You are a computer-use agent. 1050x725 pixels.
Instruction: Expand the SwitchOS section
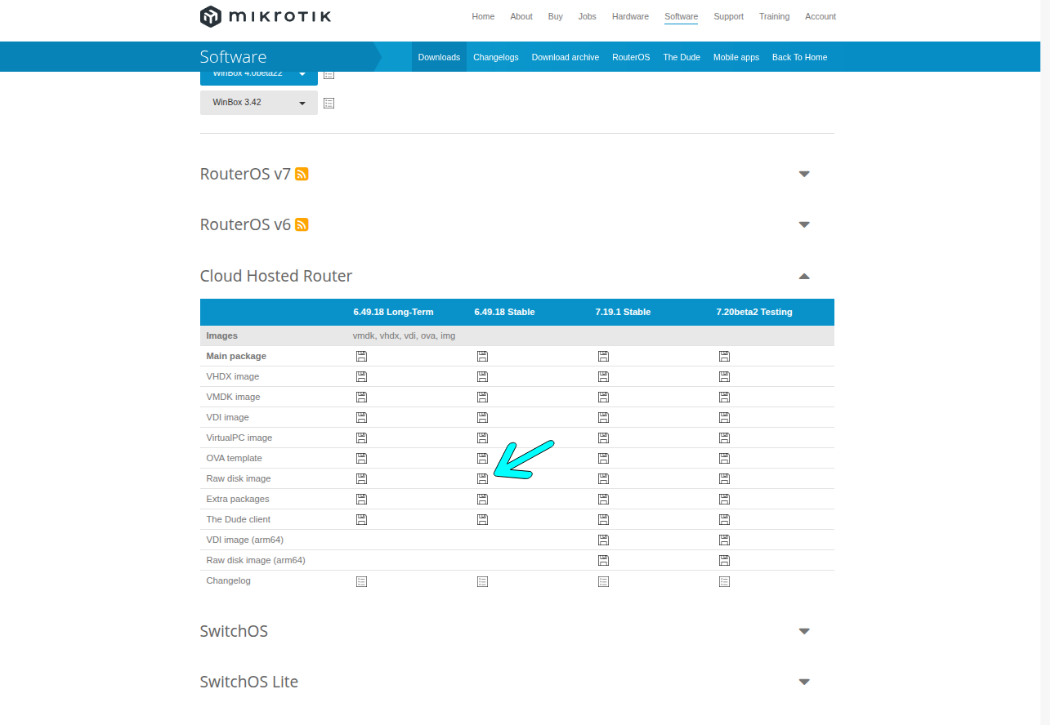(804, 631)
